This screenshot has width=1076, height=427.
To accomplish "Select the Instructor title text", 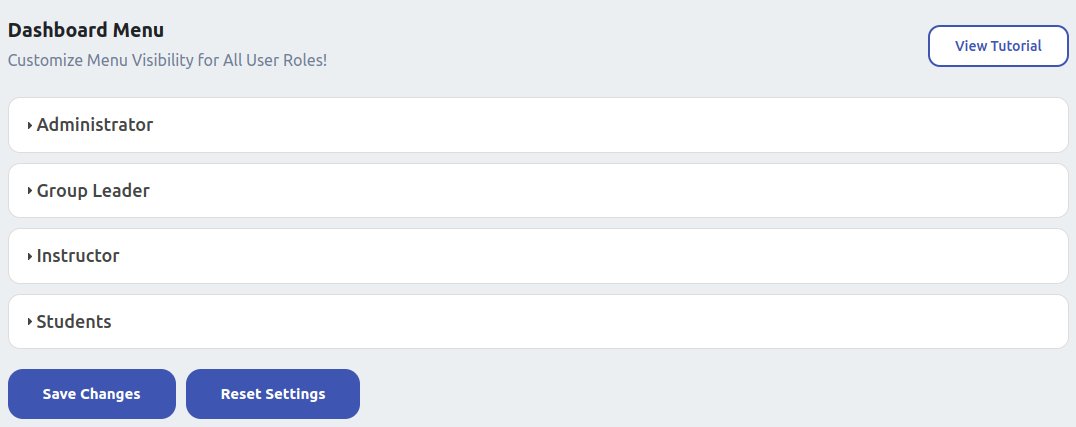I will tap(78, 256).
